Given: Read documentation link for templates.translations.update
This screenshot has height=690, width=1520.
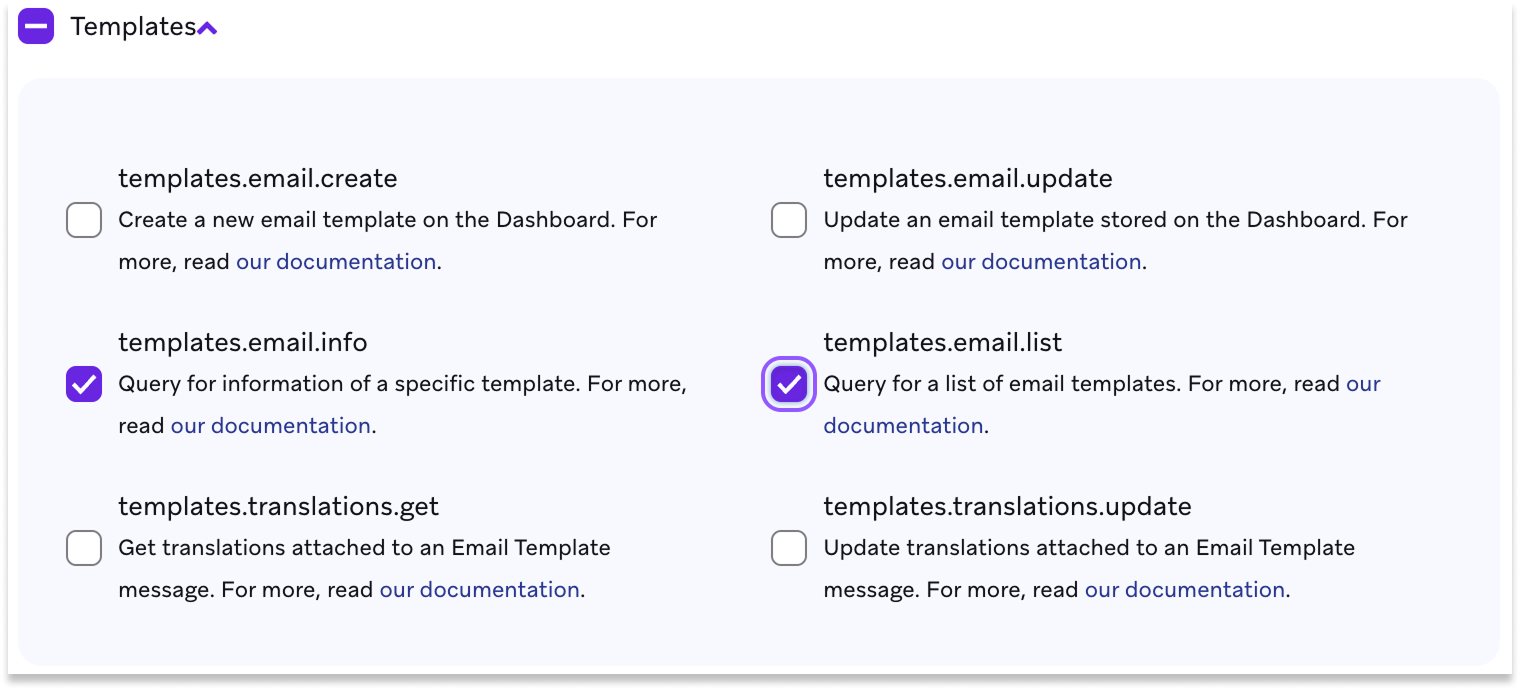Looking at the screenshot, I should [x=1185, y=590].
